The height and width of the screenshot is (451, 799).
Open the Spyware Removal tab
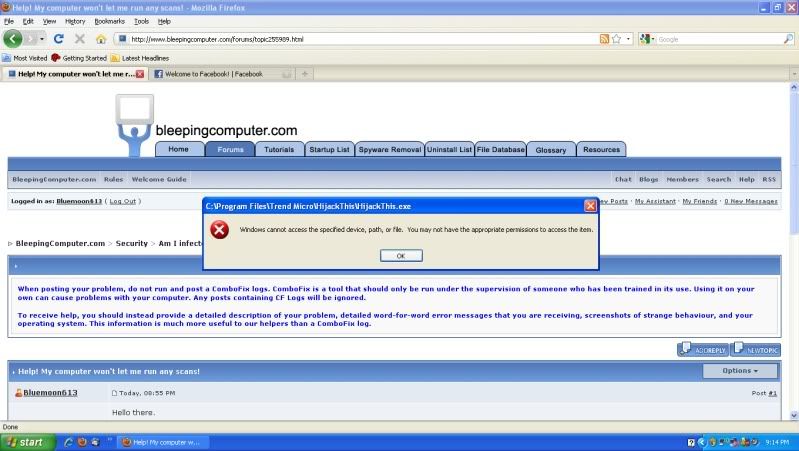(x=390, y=149)
